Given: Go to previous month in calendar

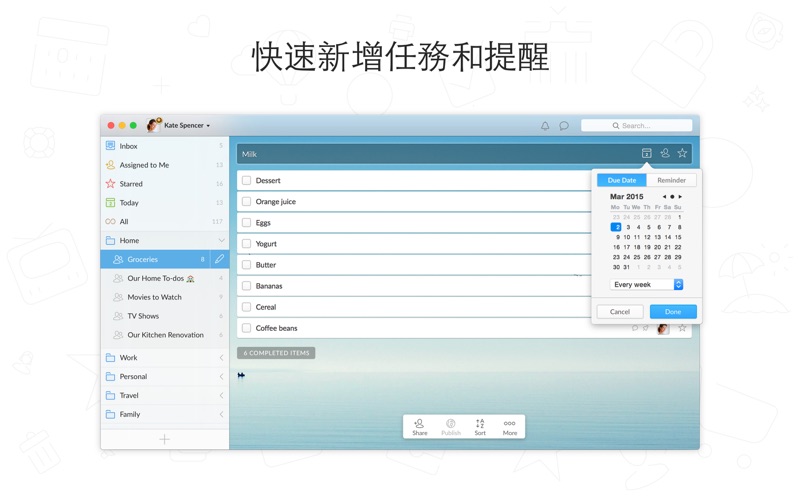Looking at the screenshot, I should click(x=664, y=196).
